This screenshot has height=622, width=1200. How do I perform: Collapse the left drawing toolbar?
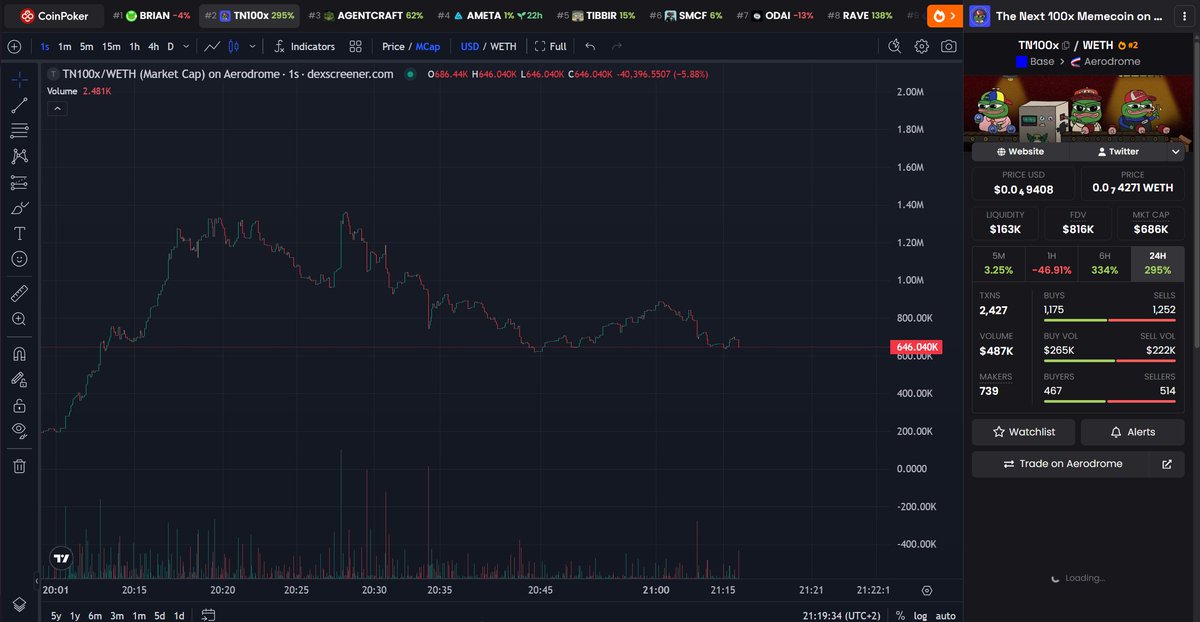click(x=37, y=580)
